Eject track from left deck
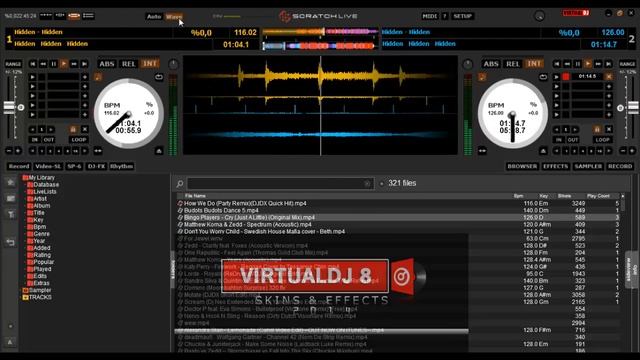Viewport: 640px width, 360px height. [x=159, y=151]
